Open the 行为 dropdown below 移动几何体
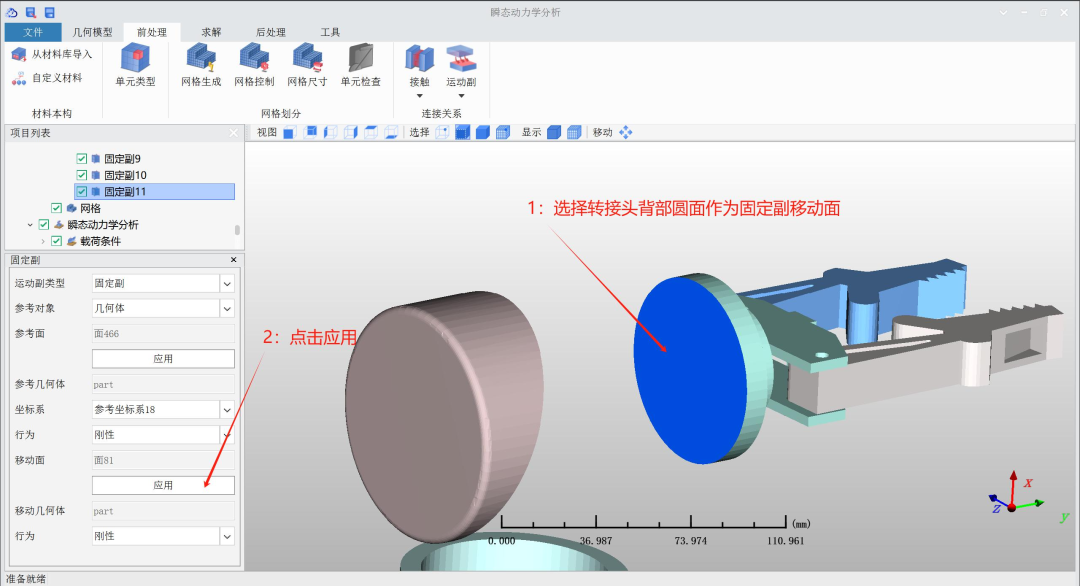Screen dimensions: 1080x586 [x=227, y=536]
